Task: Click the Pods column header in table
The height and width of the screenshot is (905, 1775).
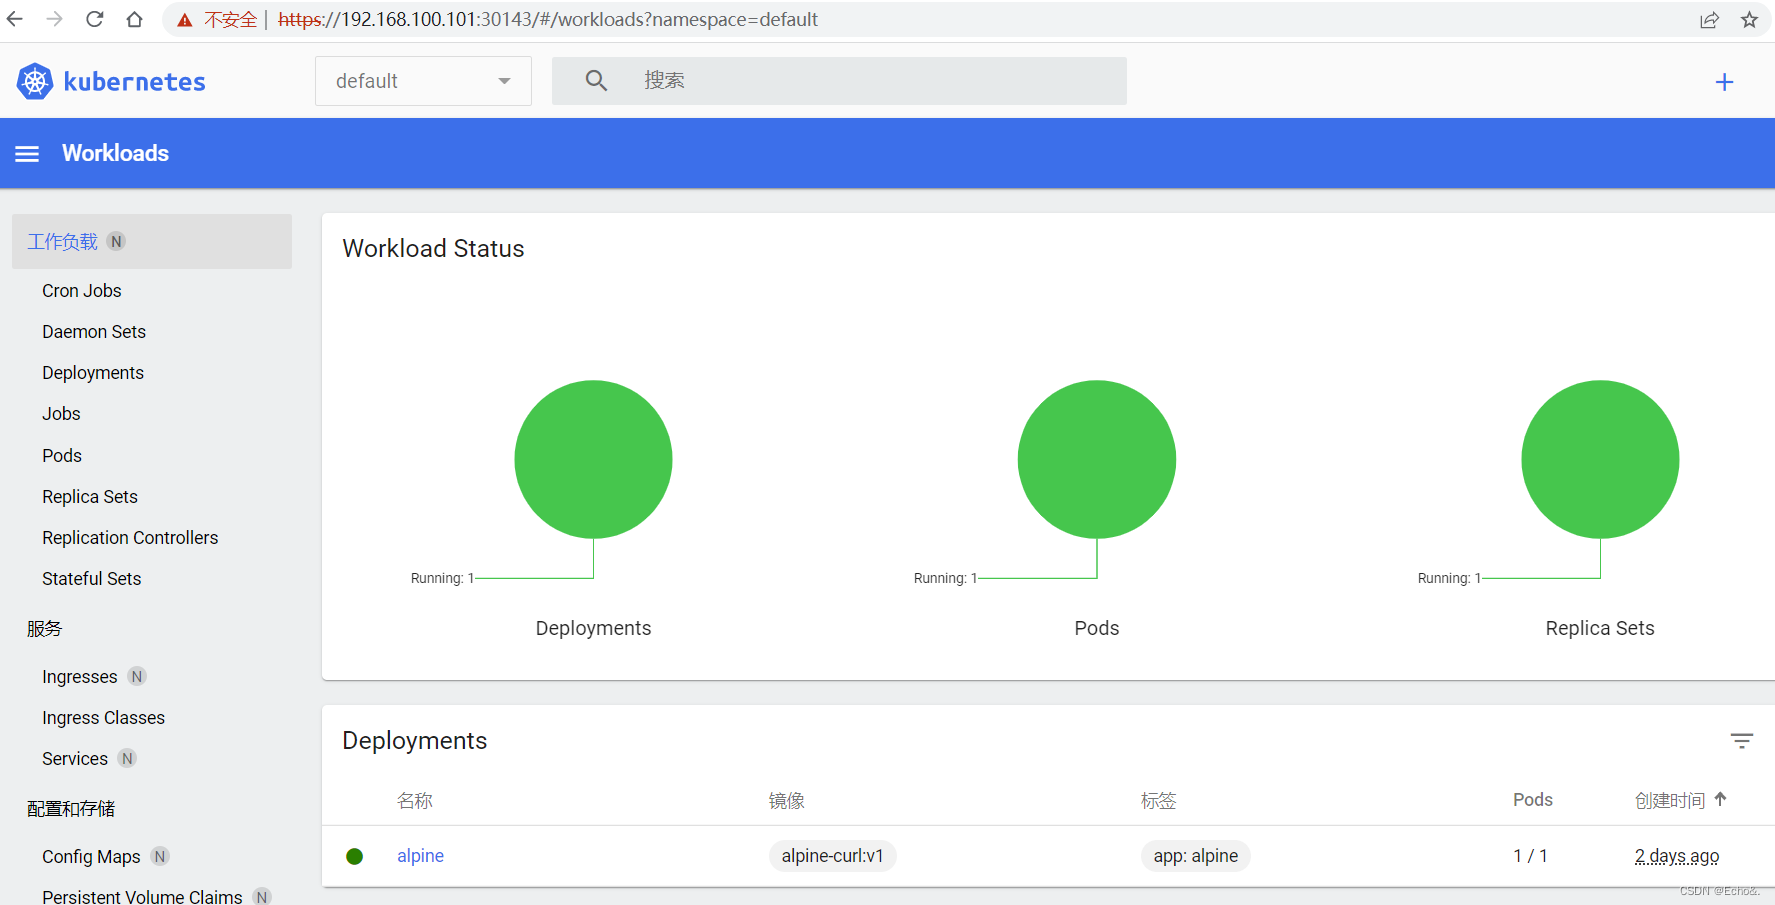Action: pyautogui.click(x=1533, y=800)
